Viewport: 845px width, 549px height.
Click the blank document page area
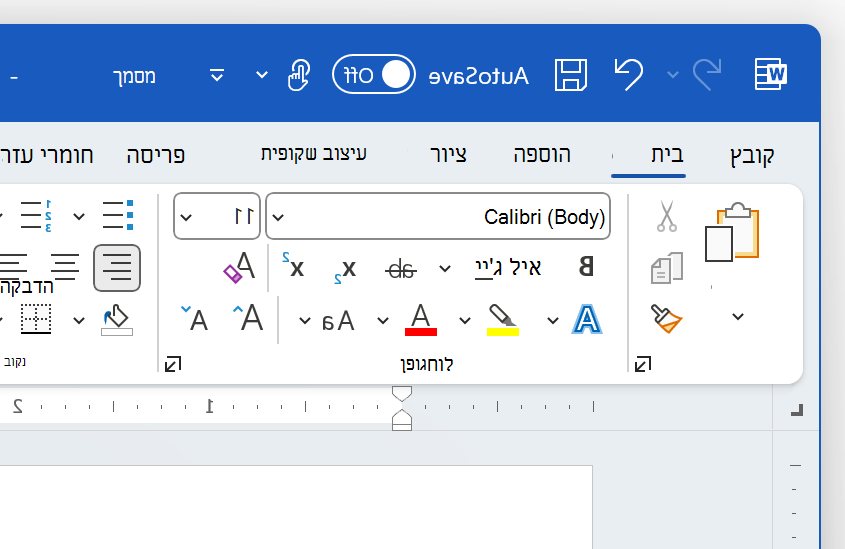pyautogui.click(x=296, y=507)
